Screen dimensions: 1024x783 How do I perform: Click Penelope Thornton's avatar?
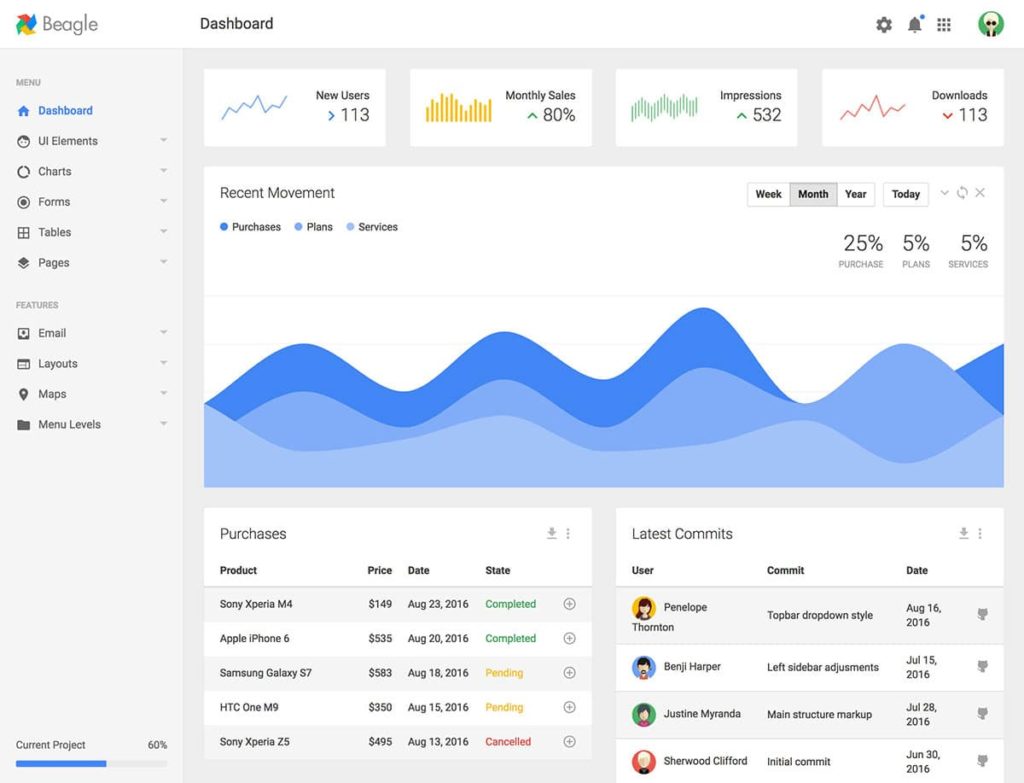tap(644, 608)
